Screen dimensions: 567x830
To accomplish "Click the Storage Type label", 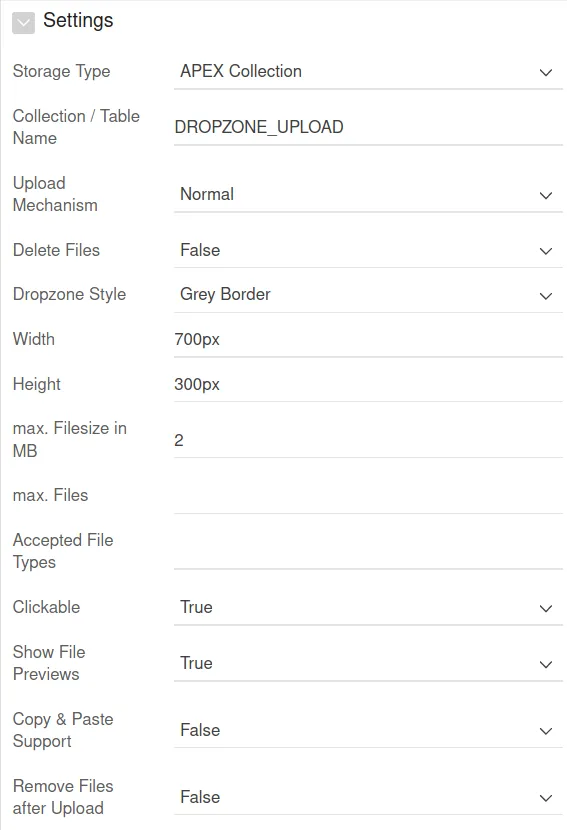I will (61, 71).
